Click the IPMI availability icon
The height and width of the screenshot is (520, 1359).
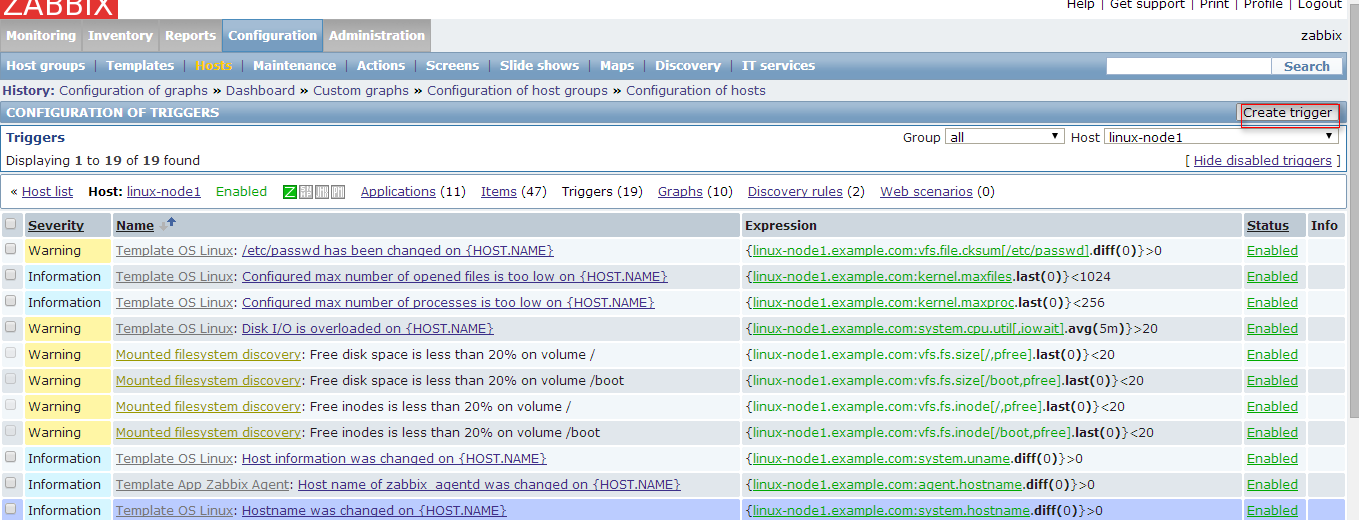pyautogui.click(x=338, y=192)
